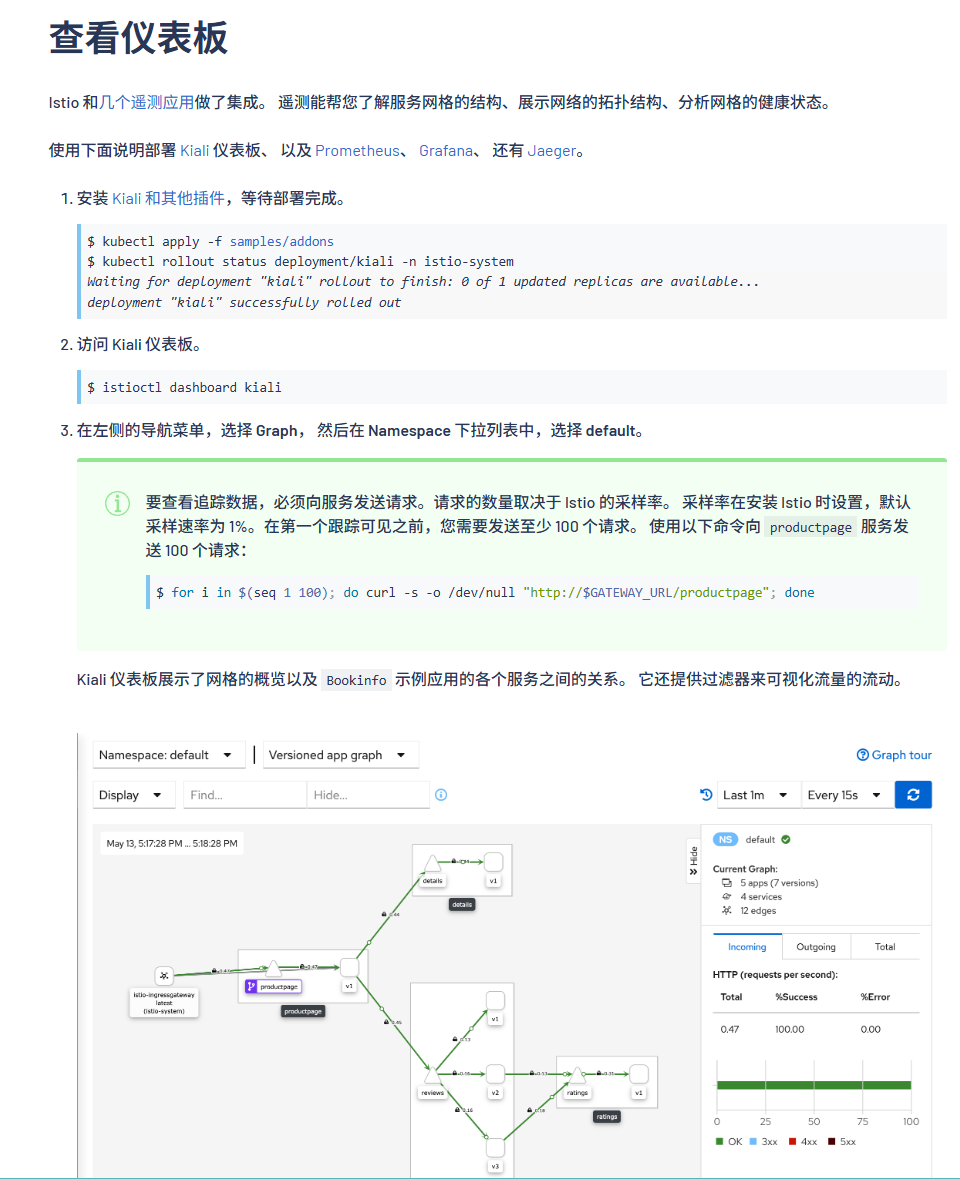
Task: Click the ratings app box label
Action: point(607,1117)
